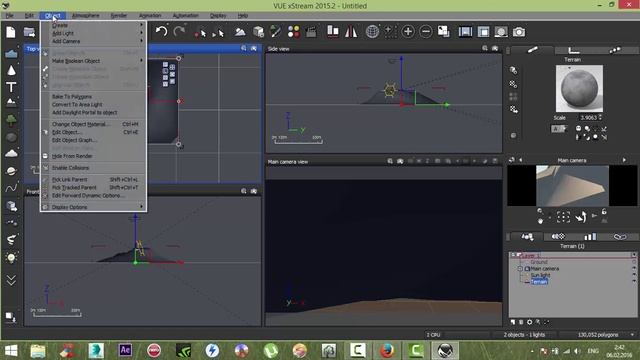Collapse the Layer 1 tree node

(513, 255)
